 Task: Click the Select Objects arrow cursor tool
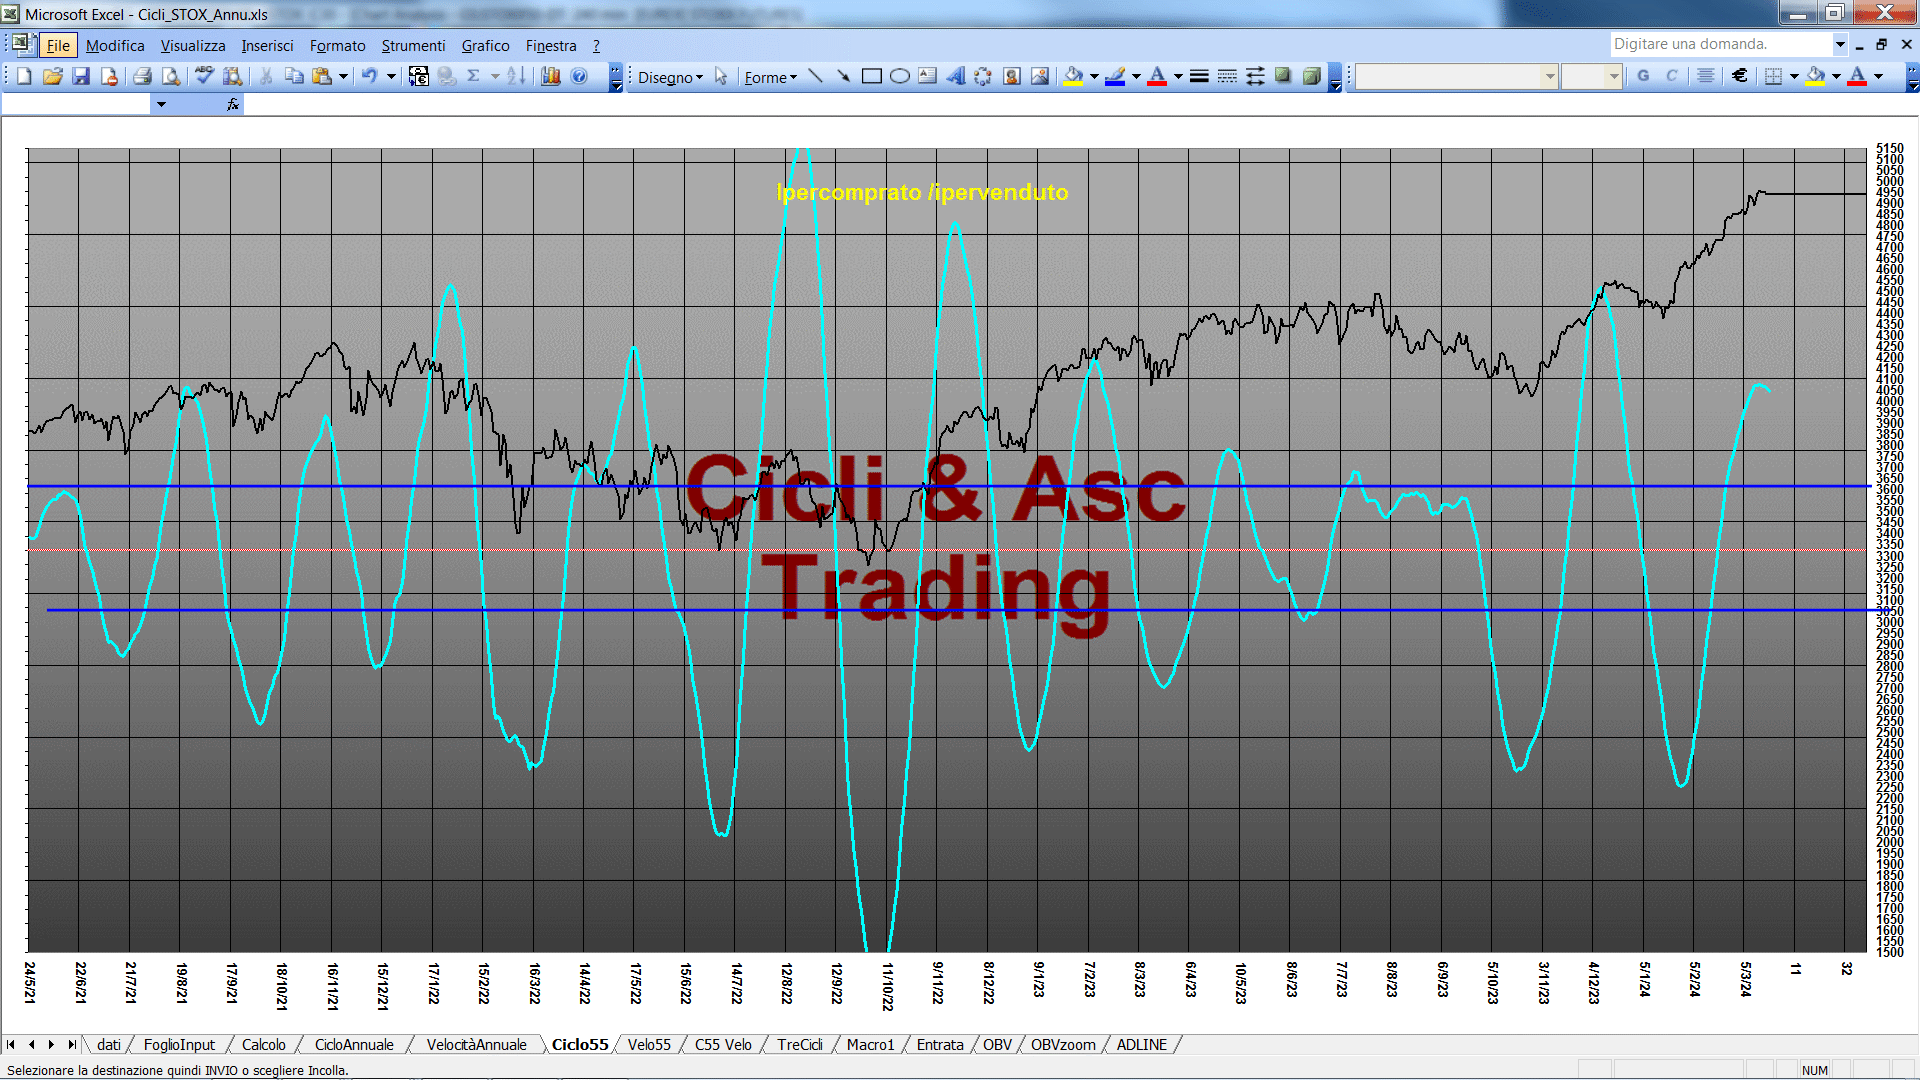click(x=721, y=77)
